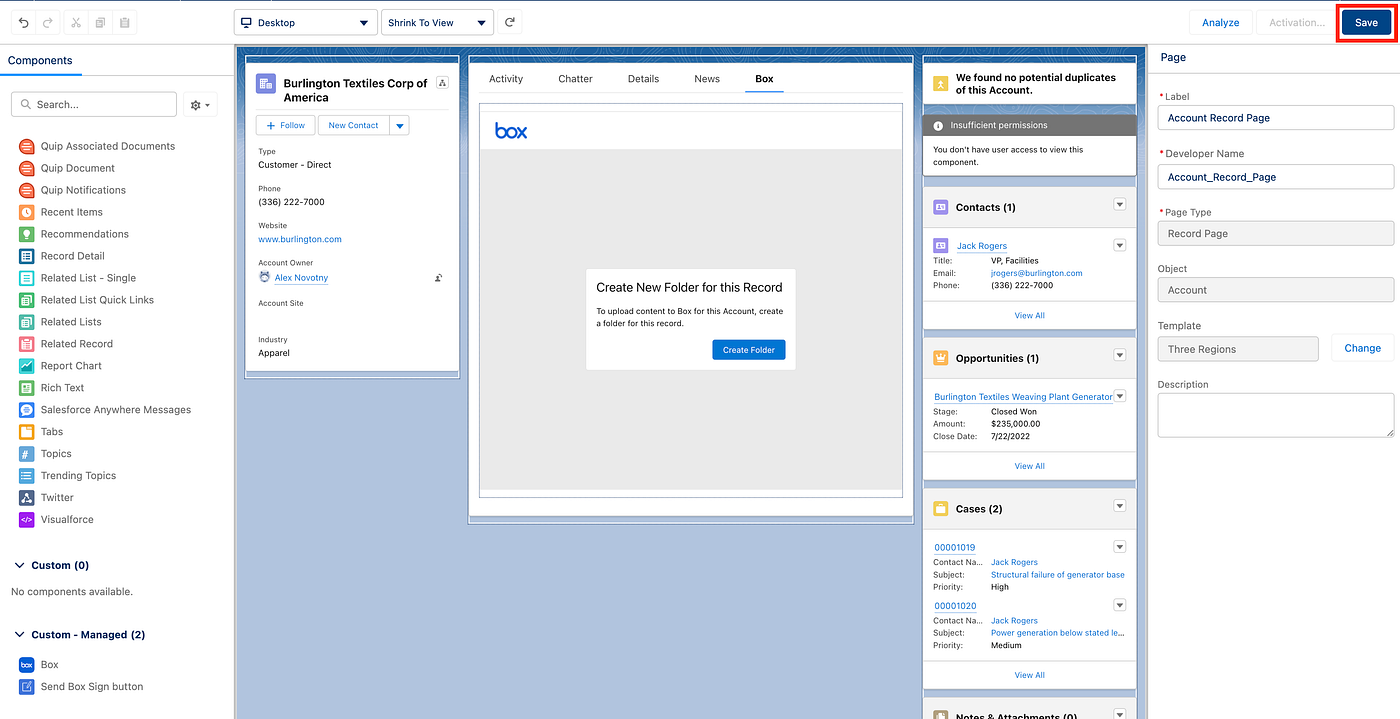Select the Recent Items component
The image size is (1400, 719).
[x=61, y=212]
